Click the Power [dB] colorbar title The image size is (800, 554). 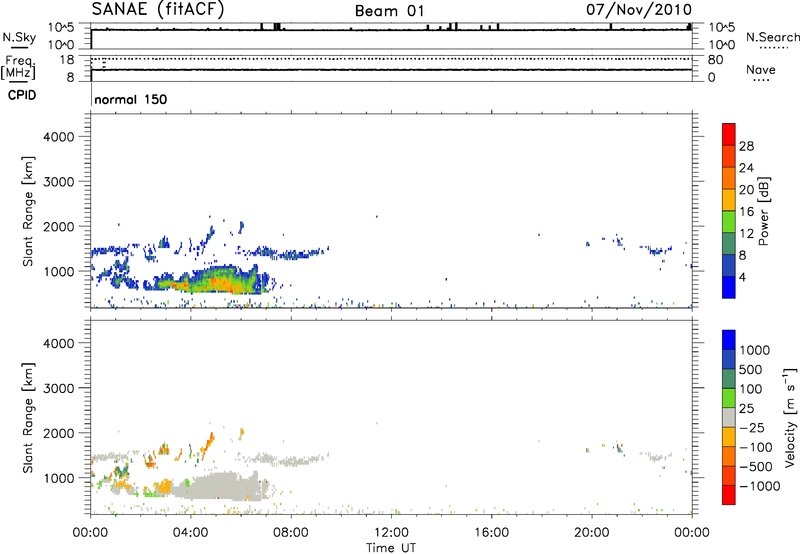point(763,211)
